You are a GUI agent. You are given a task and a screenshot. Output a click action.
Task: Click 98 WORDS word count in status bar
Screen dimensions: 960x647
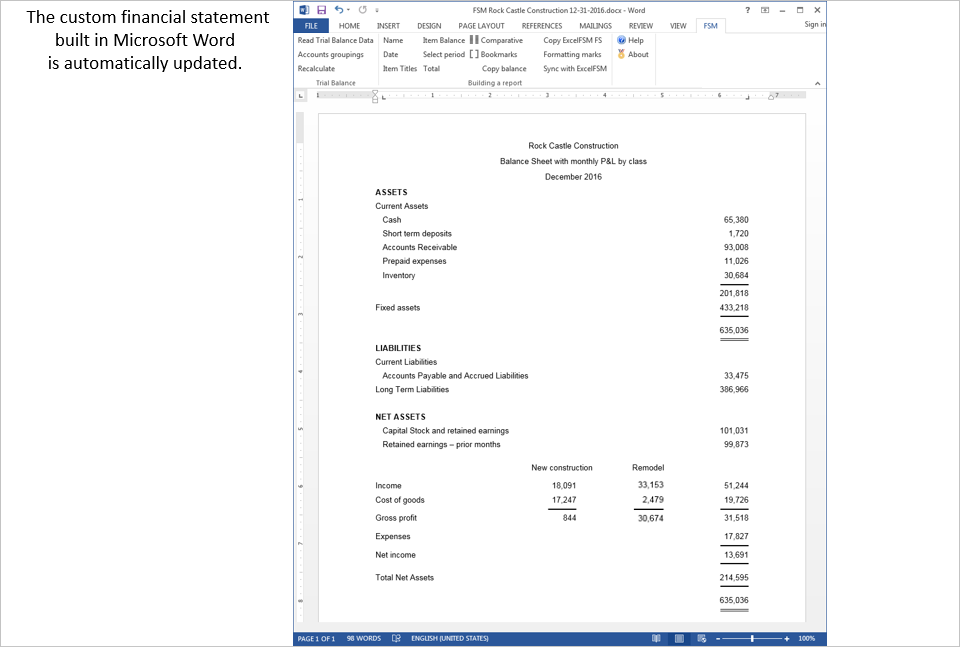point(364,638)
